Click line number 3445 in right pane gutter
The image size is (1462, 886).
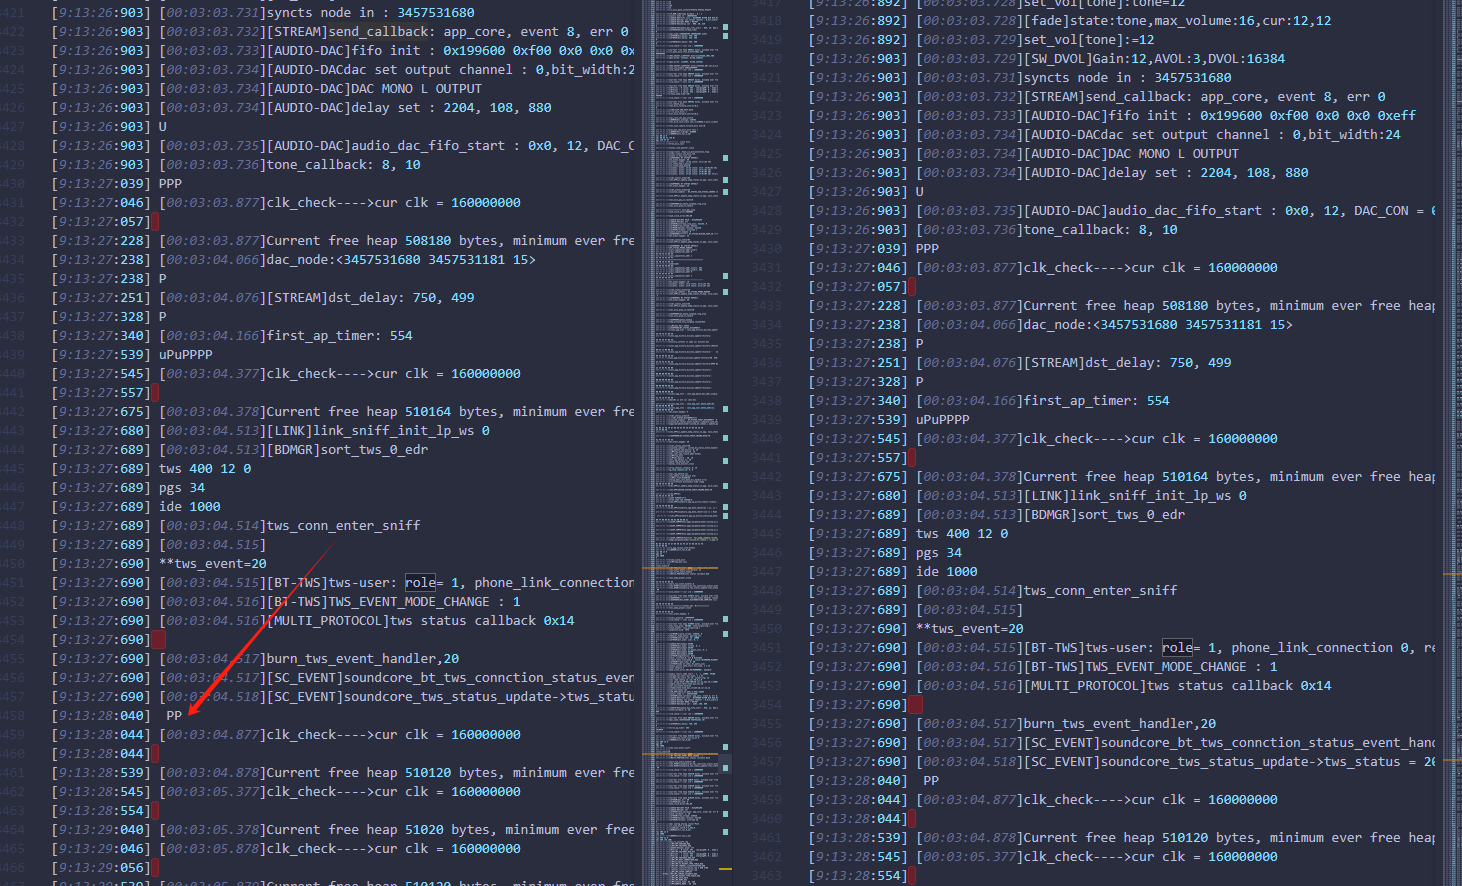coord(766,533)
